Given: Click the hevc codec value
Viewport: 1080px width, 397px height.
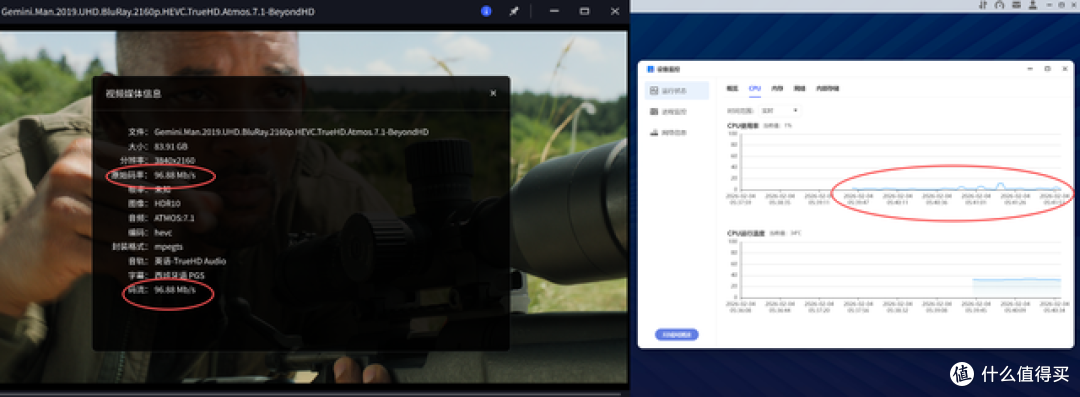Looking at the screenshot, I should pyautogui.click(x=163, y=232).
